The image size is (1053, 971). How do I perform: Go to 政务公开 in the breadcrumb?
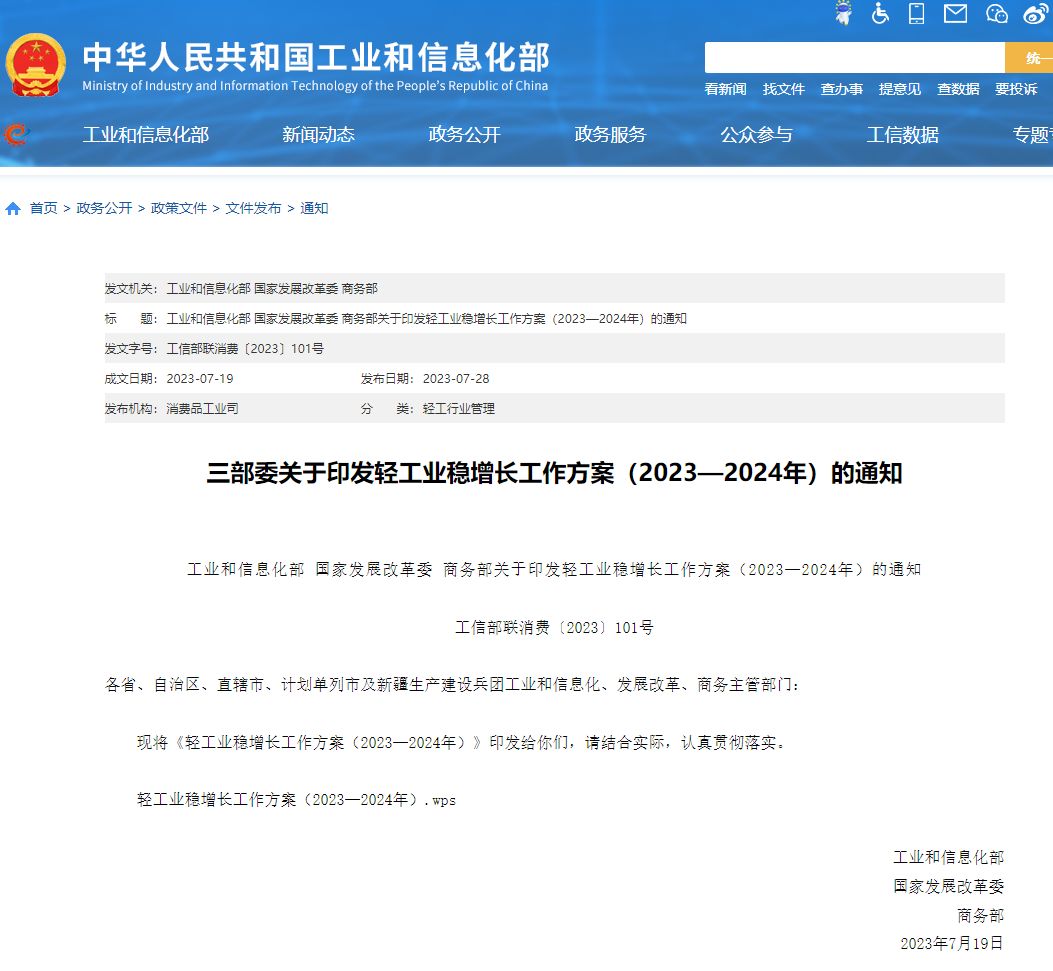click(104, 209)
